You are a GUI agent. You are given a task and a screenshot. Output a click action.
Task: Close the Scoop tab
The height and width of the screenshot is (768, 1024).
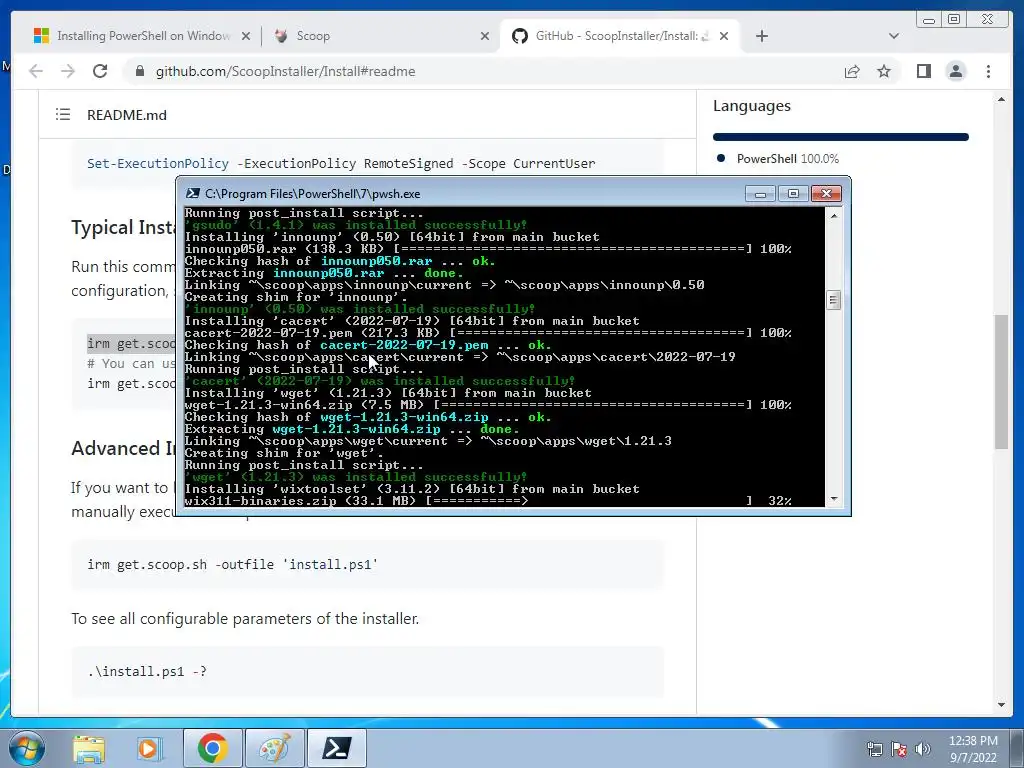(485, 36)
